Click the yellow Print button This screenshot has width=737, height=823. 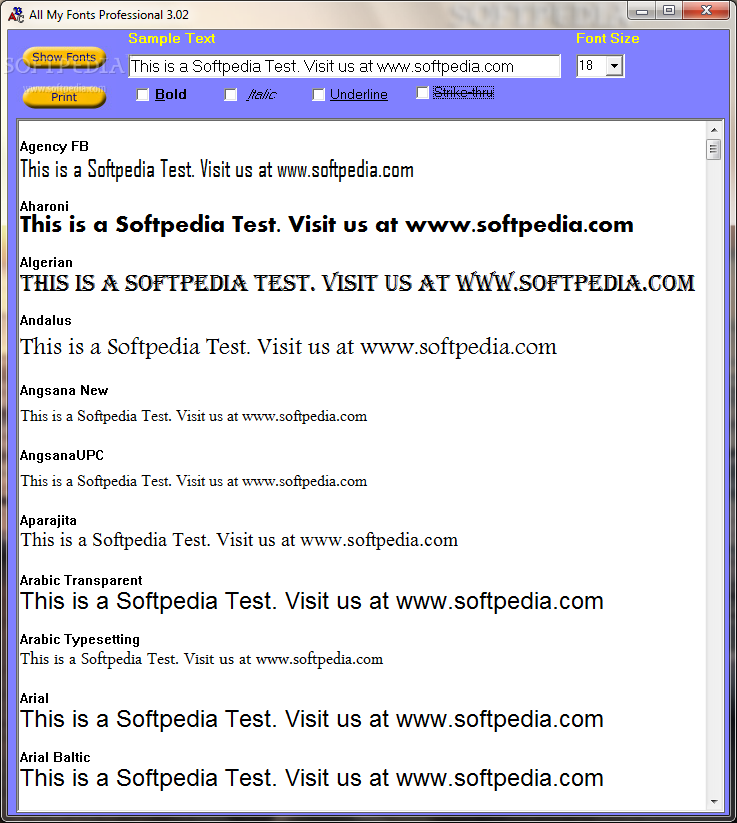tap(64, 97)
